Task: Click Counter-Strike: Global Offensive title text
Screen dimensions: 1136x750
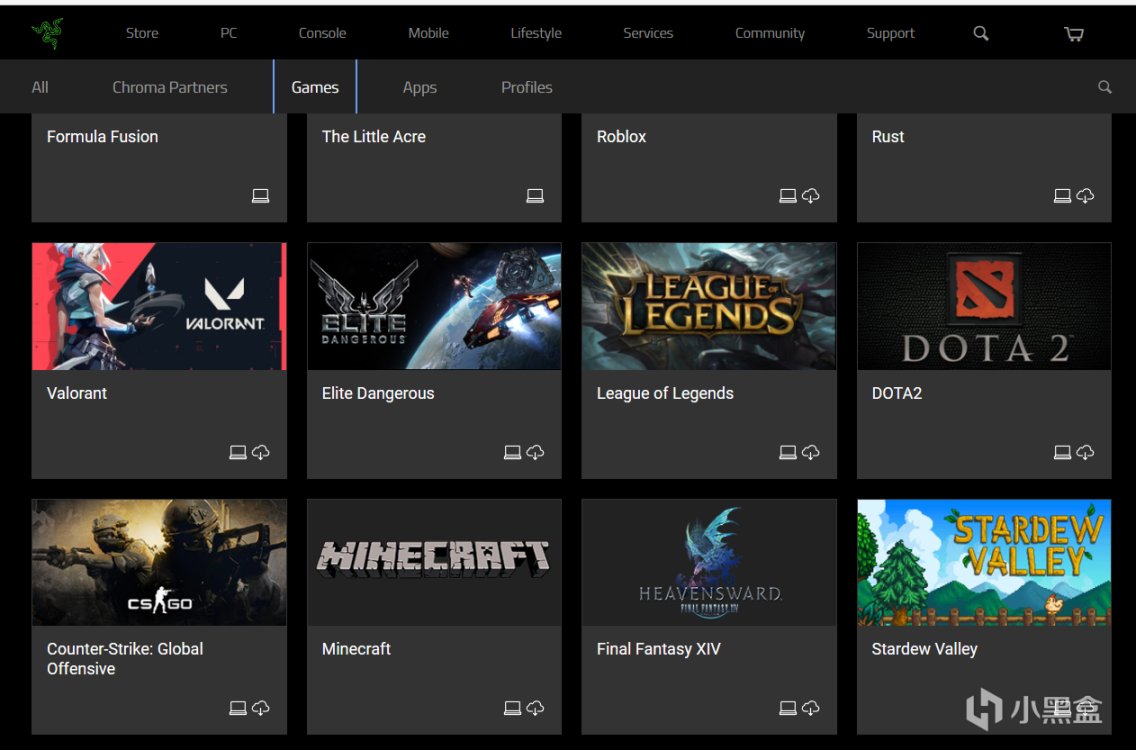Action: click(x=125, y=659)
